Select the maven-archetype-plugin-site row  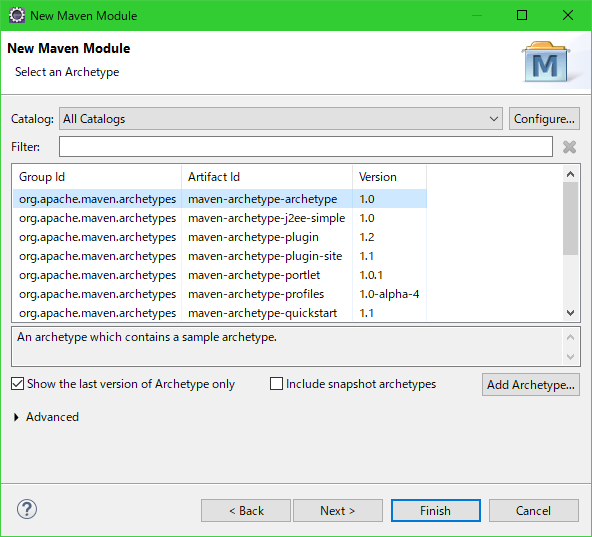tap(220, 256)
